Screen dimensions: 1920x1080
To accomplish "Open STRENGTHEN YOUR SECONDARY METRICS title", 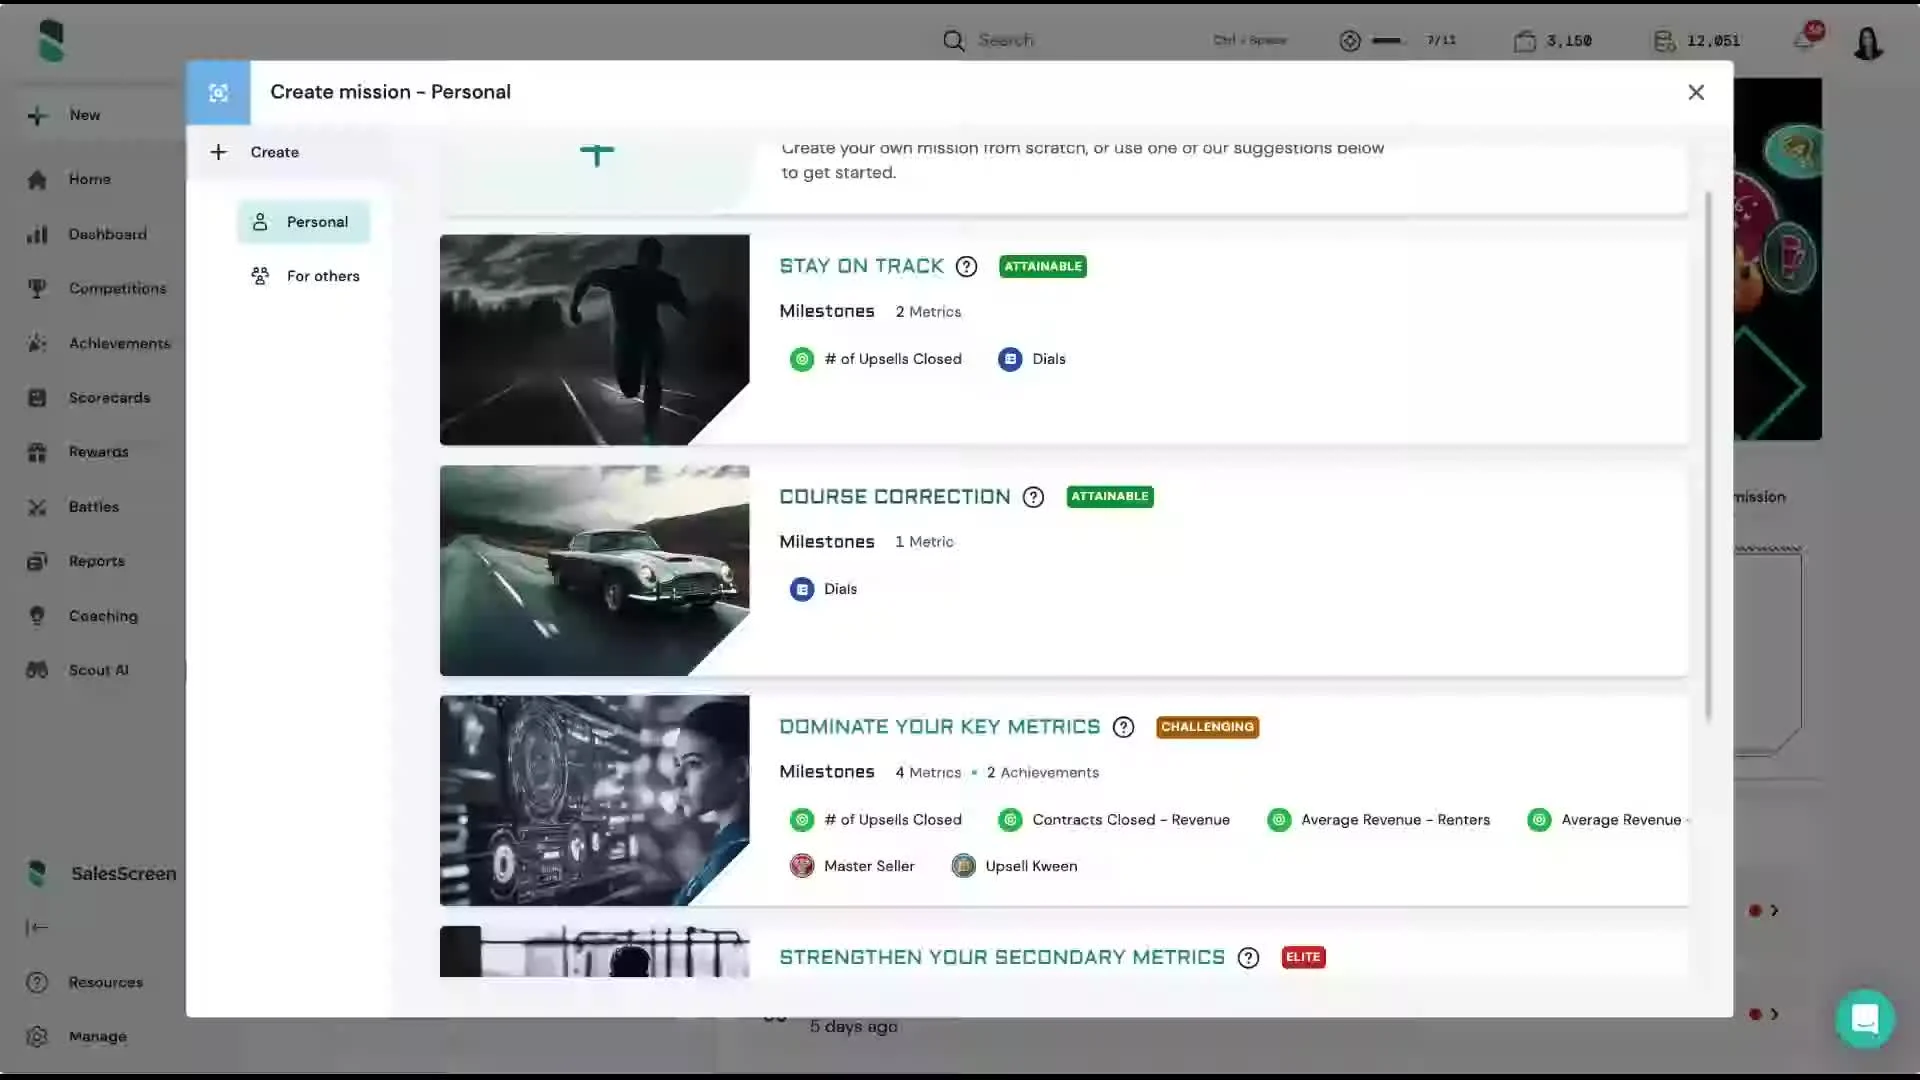I will (x=1002, y=957).
